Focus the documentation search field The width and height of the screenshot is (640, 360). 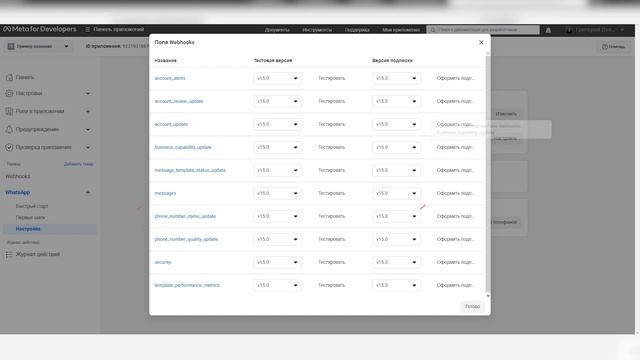pos(483,30)
